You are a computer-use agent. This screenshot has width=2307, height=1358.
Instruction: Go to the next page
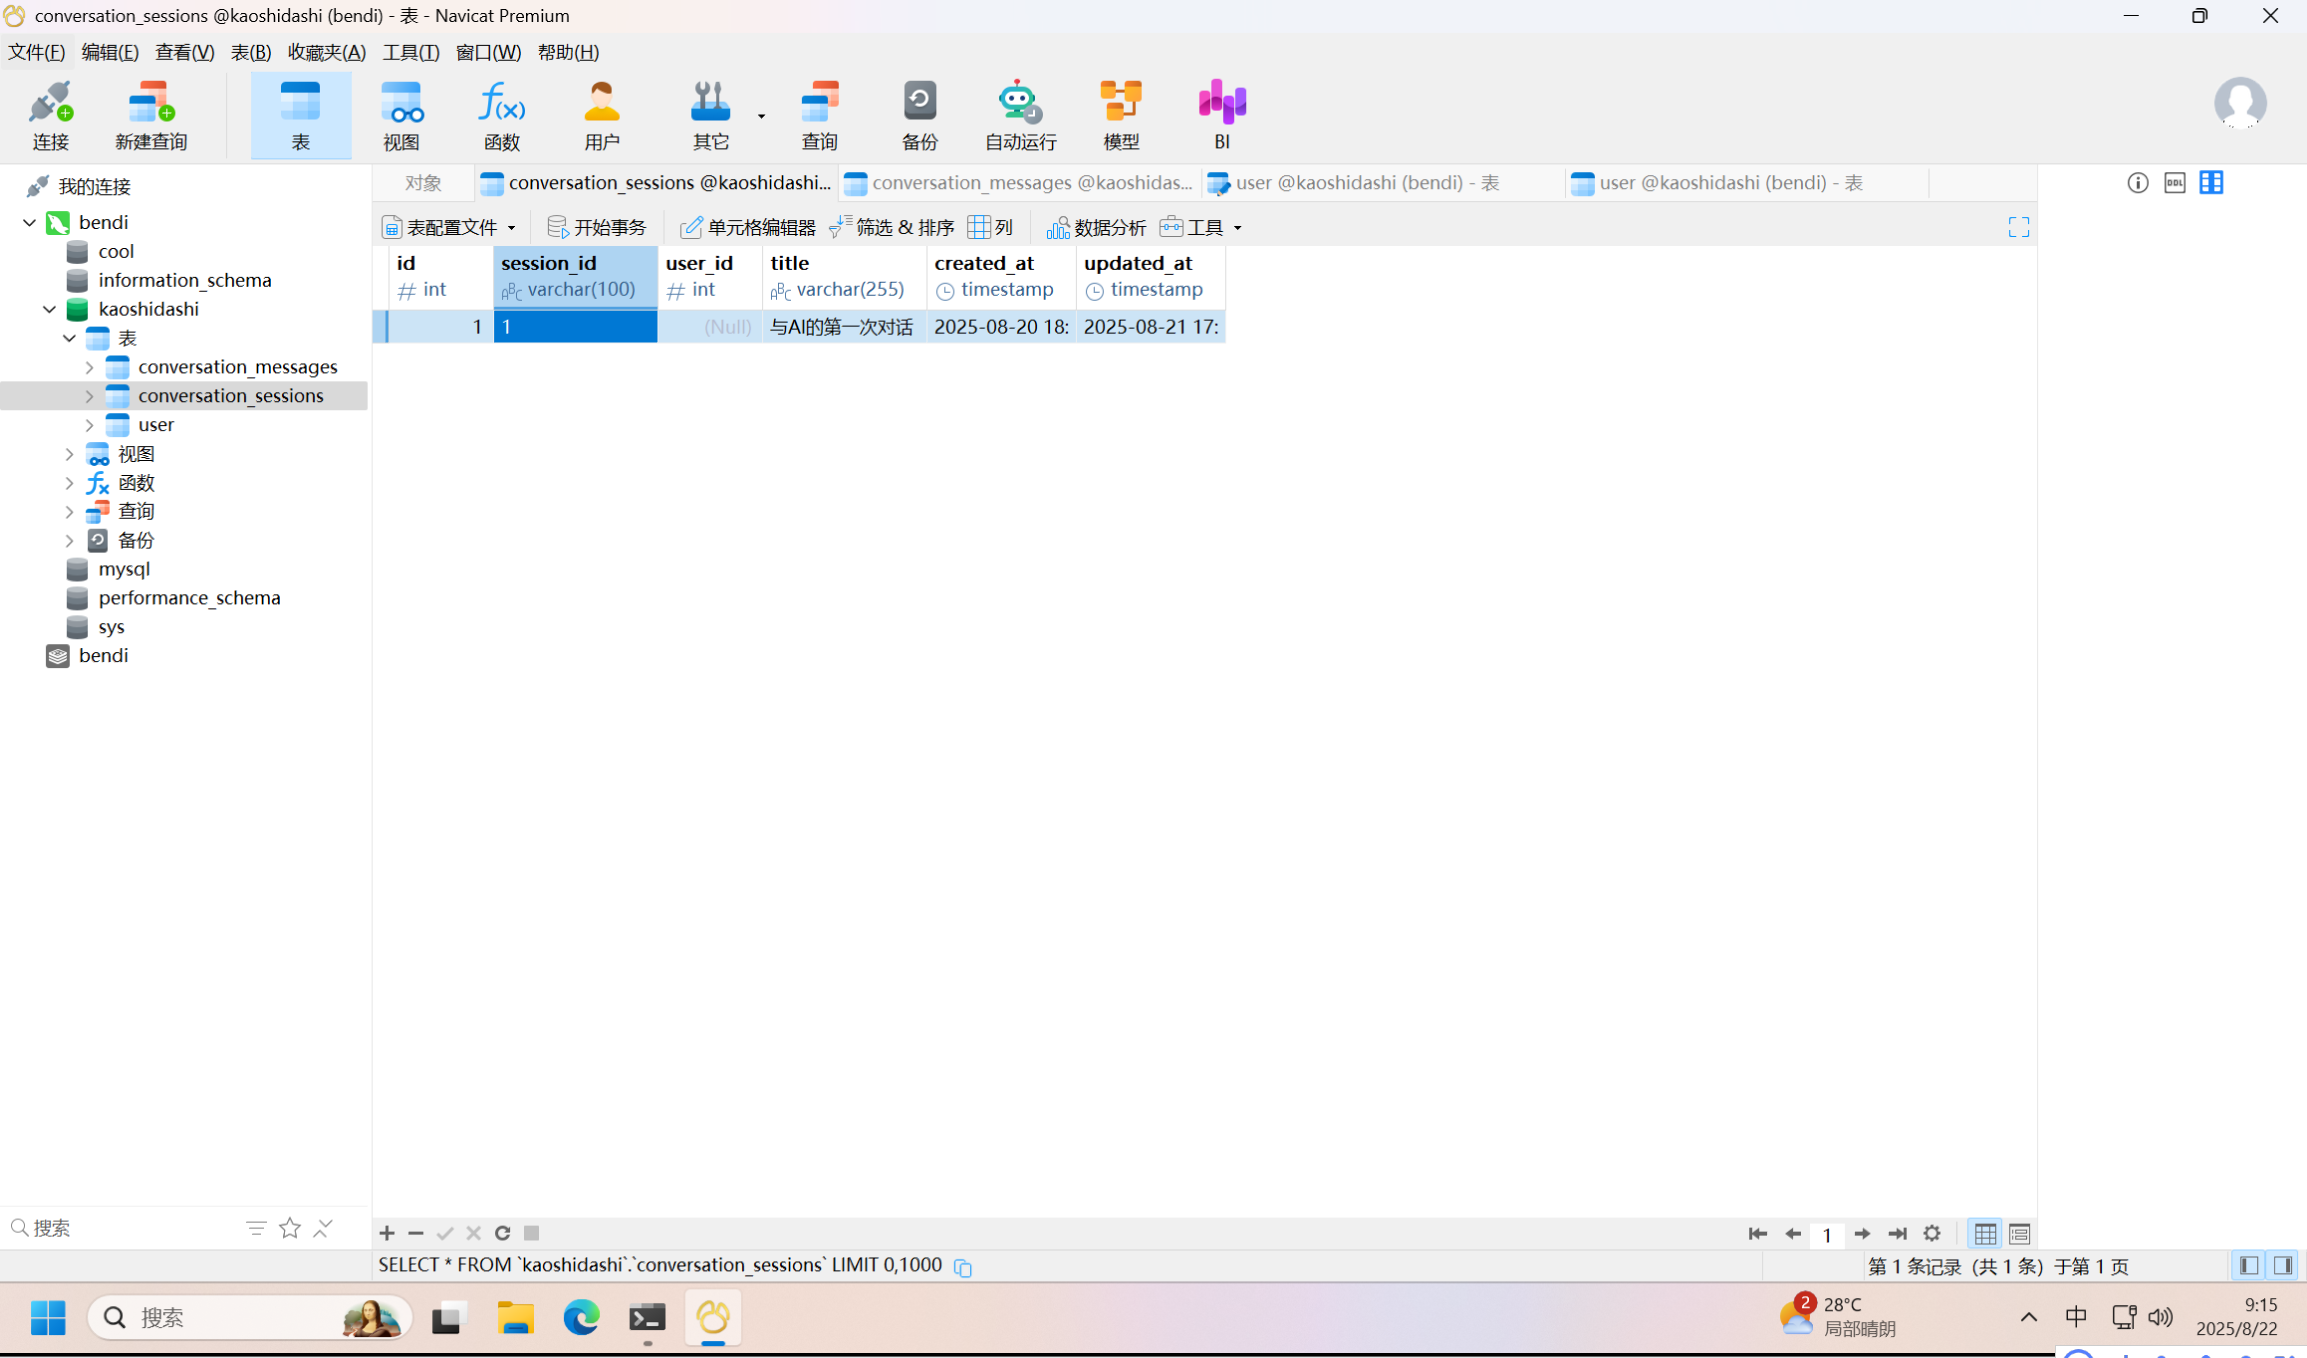click(x=1862, y=1234)
